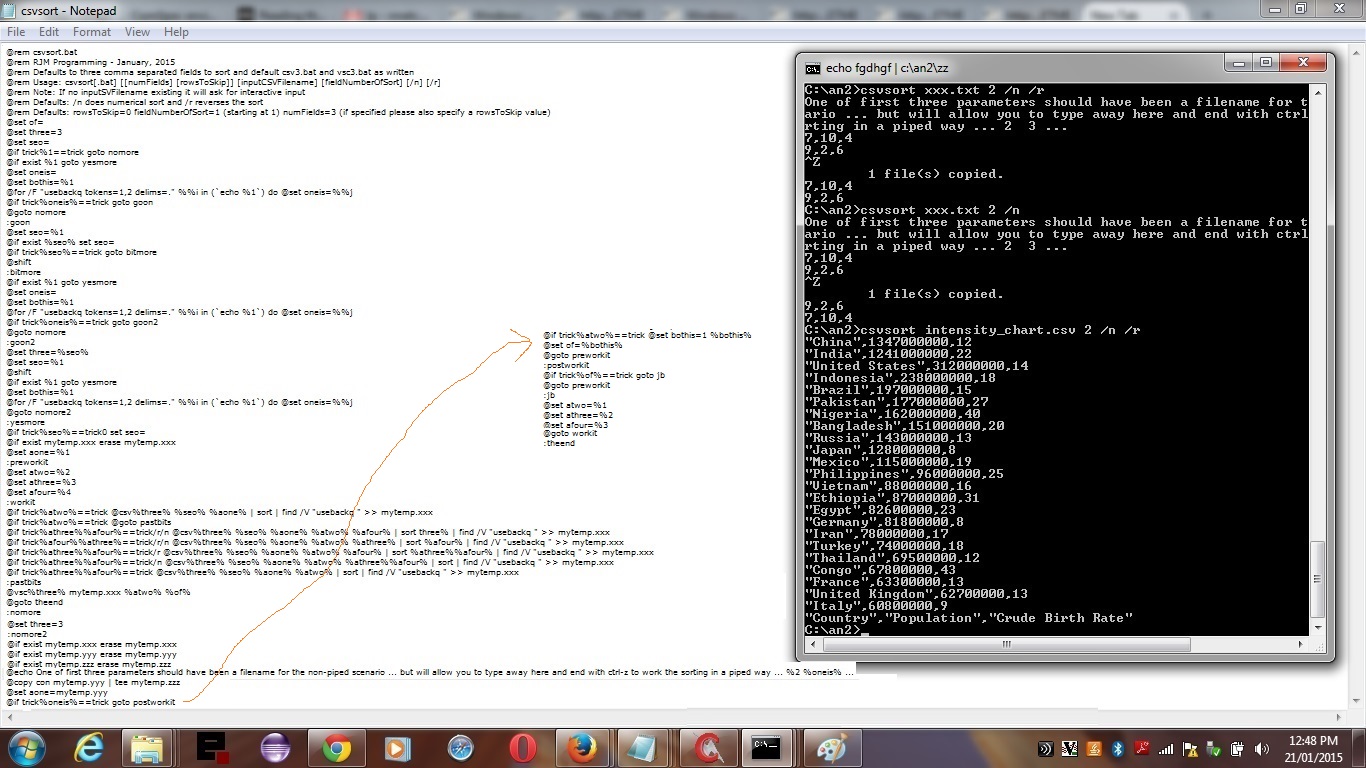Click the '@goto theend' line below pastbits
The image size is (1366, 768).
[x=34, y=602]
